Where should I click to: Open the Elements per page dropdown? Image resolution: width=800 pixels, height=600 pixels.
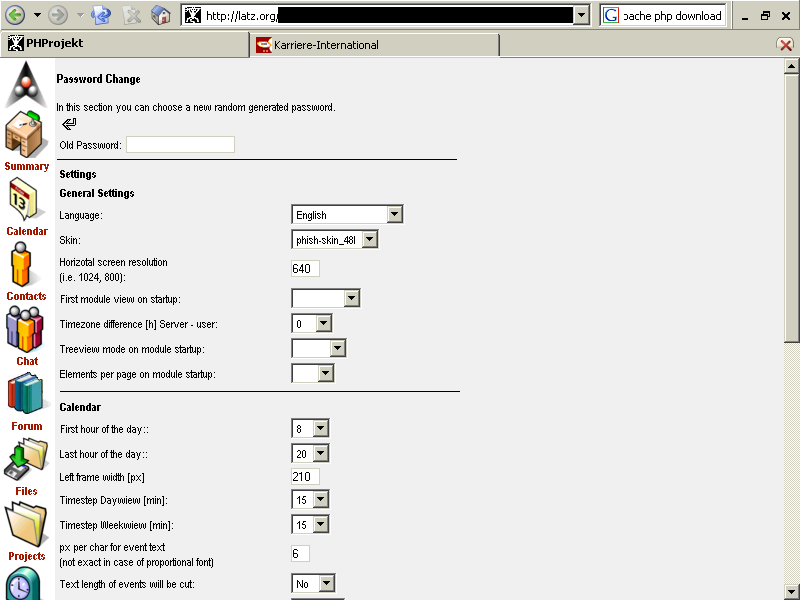click(313, 373)
